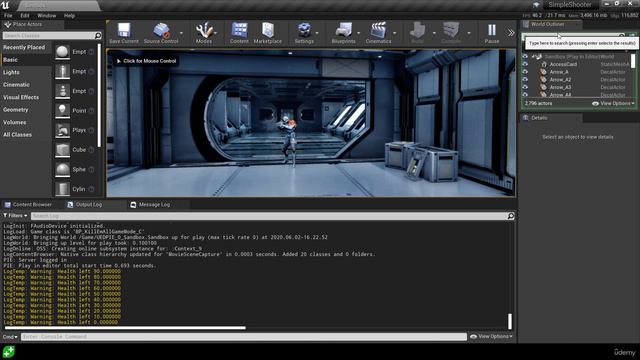
Task: Open the Settings dropdown arrow
Action: [x=317, y=33]
